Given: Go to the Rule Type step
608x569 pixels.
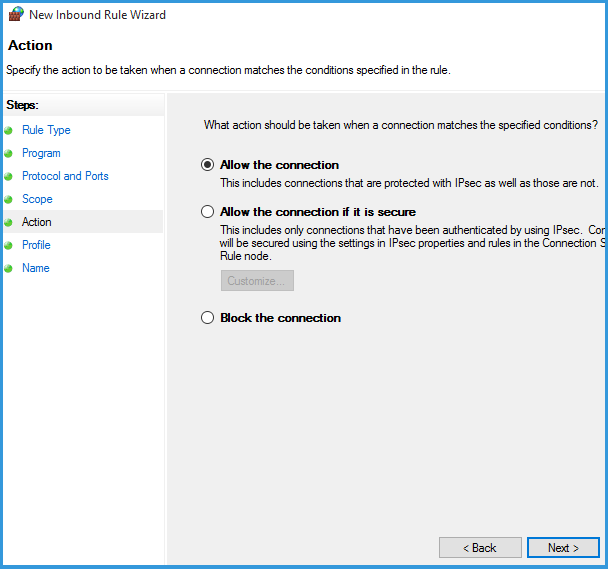Looking at the screenshot, I should tap(46, 130).
